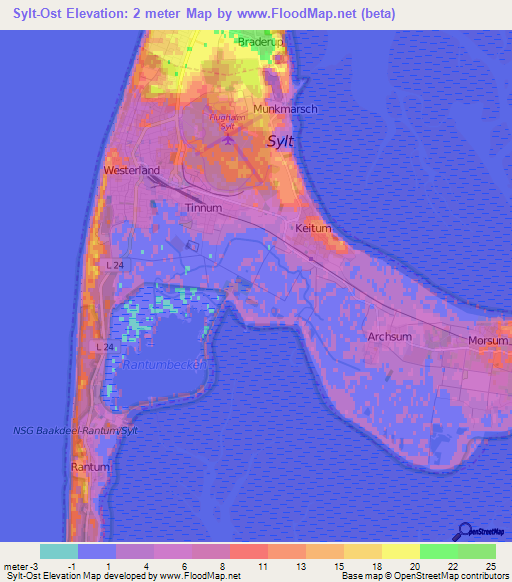The height and width of the screenshot is (582, 512).
Task: Click the Westerland town label
Action: pos(131,170)
